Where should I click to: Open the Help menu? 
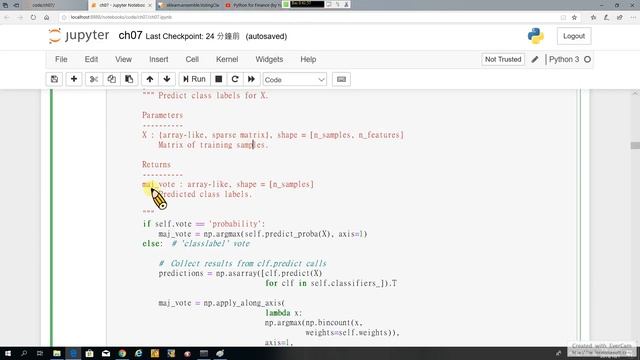point(308,60)
